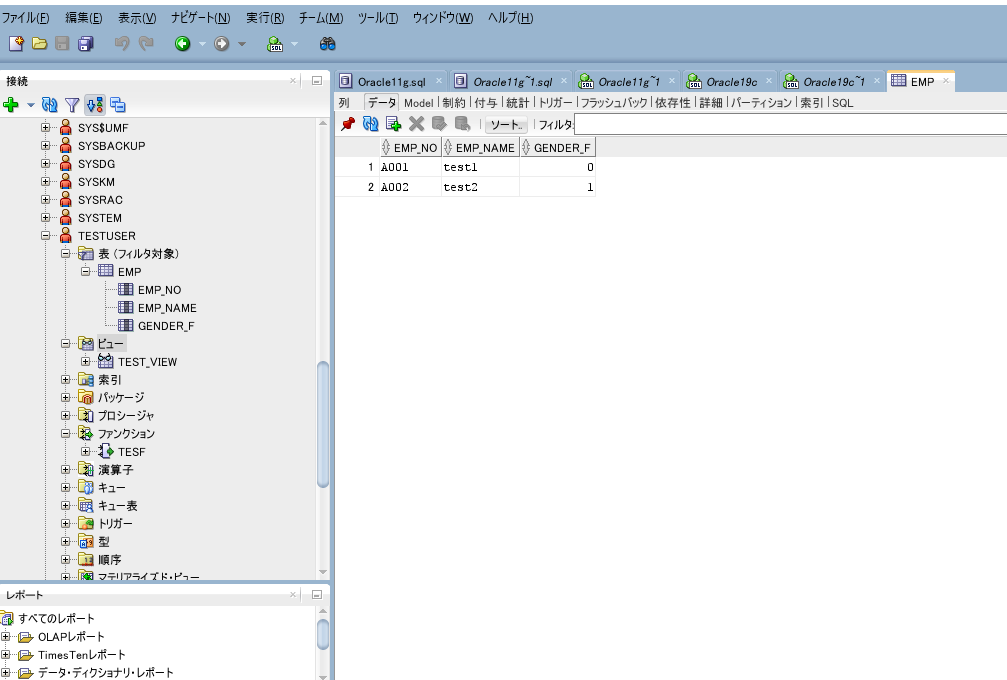Screen dimensions: 1007x680
Task: Open the New Connection dropdown arrow
Action: click(x=30, y=105)
